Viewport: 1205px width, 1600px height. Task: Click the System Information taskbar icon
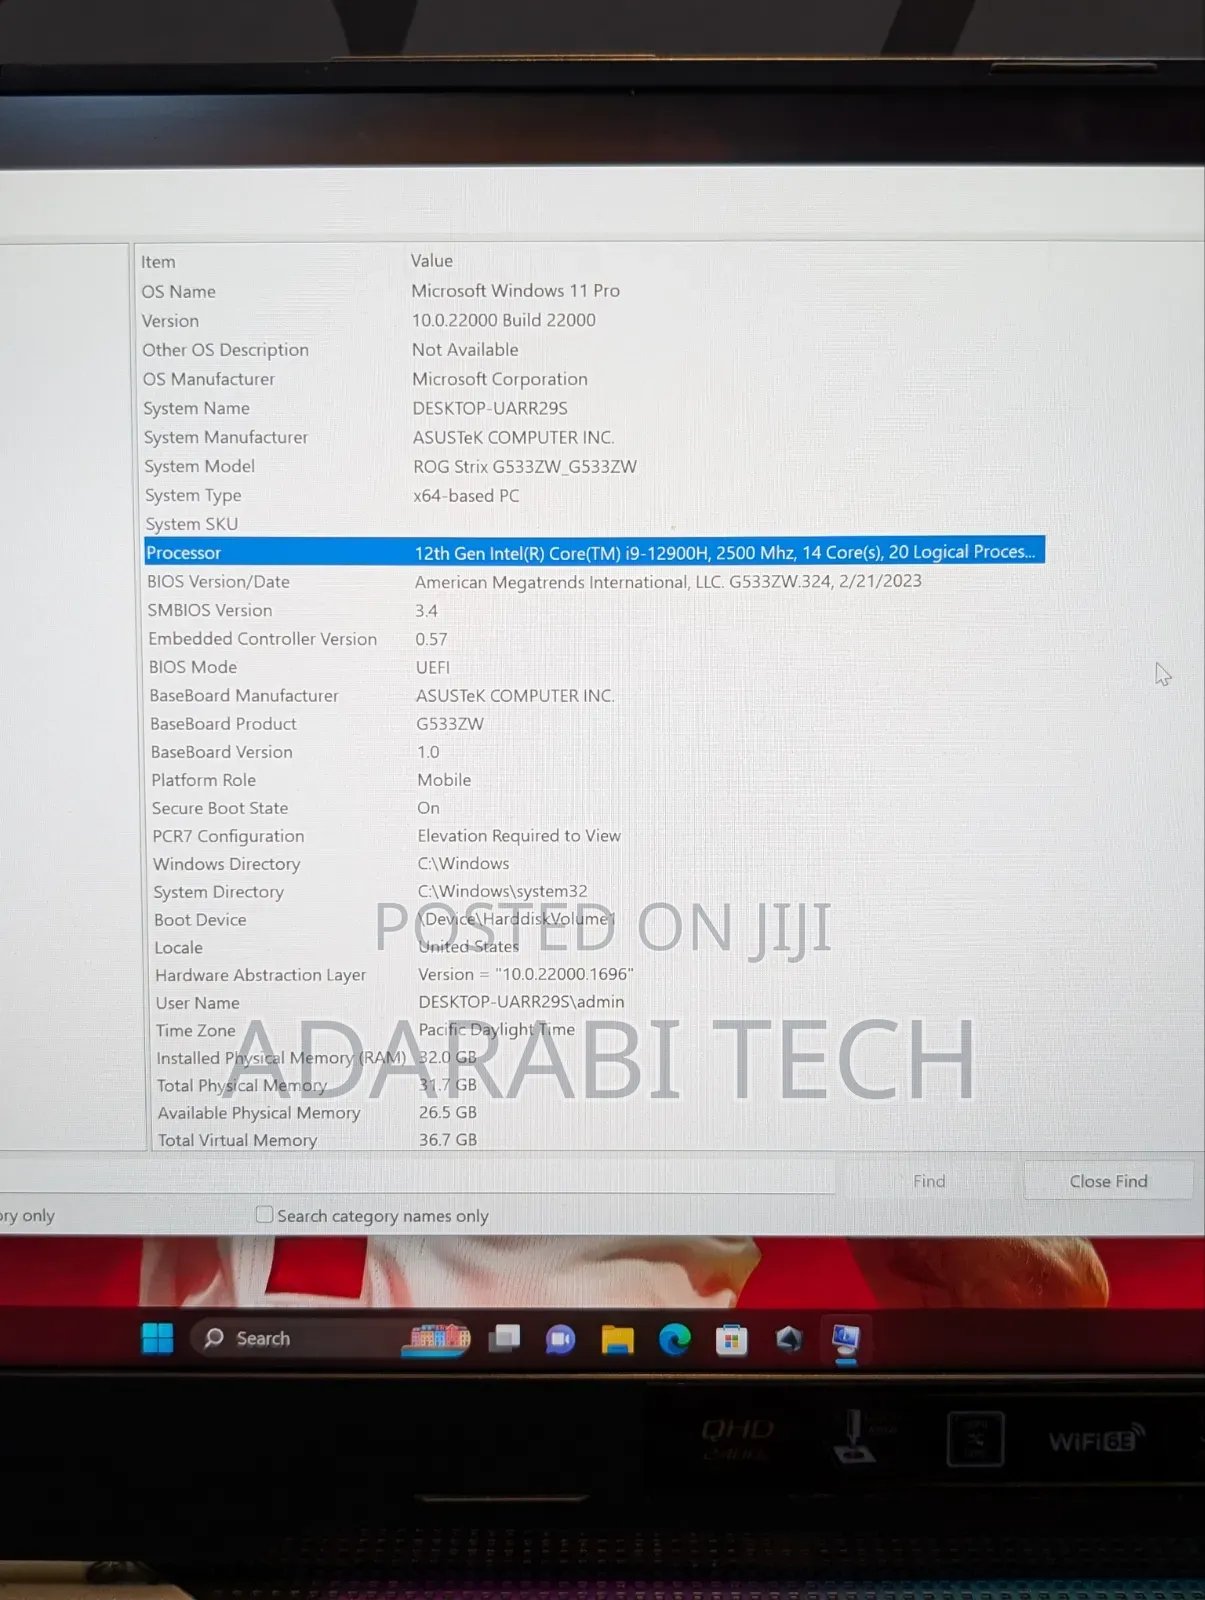click(846, 1341)
